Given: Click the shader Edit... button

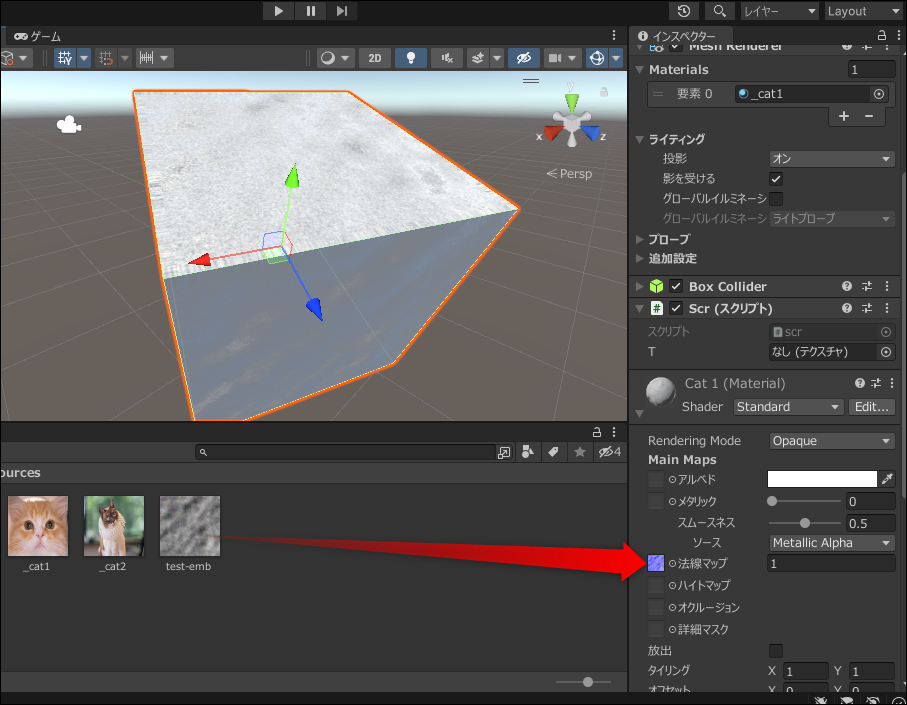Looking at the screenshot, I should [871, 407].
